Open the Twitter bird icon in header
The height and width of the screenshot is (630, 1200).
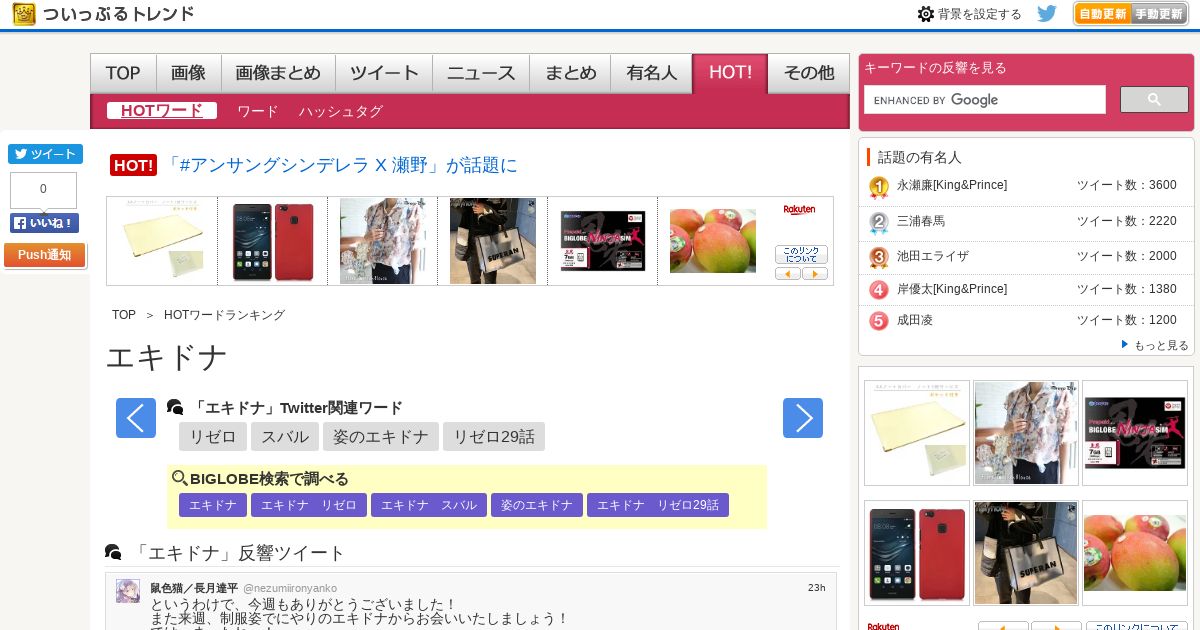coord(1047,14)
